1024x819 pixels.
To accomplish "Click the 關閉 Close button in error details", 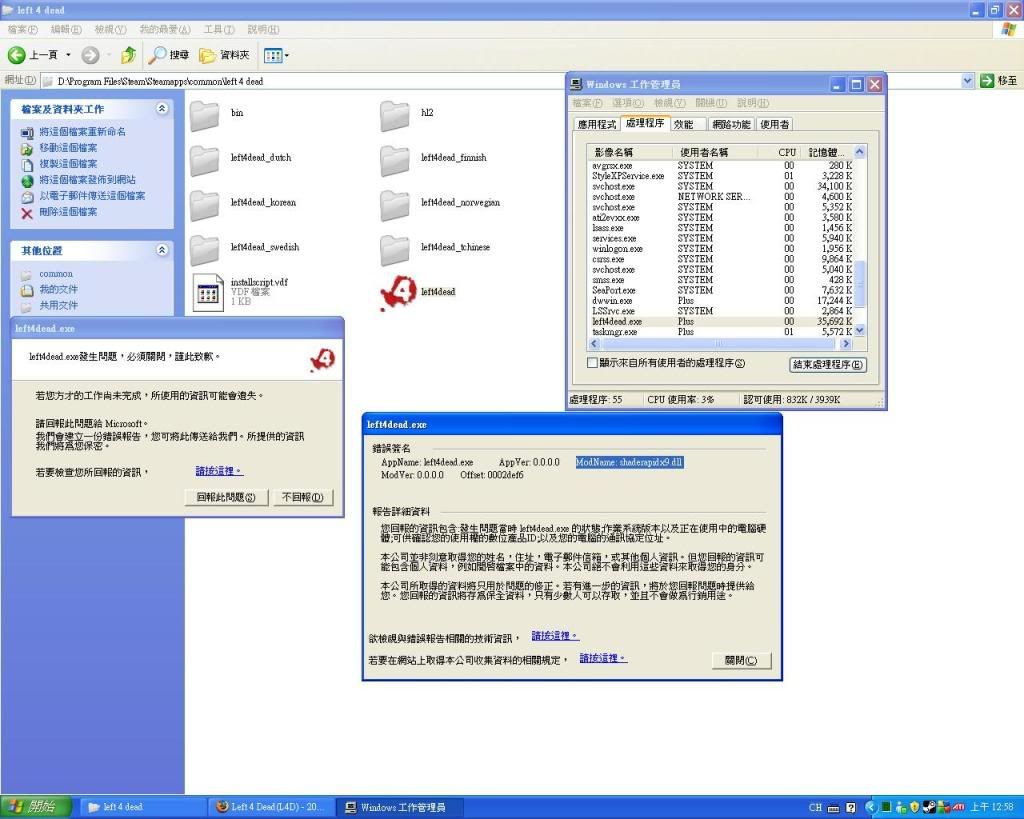I will pos(742,660).
